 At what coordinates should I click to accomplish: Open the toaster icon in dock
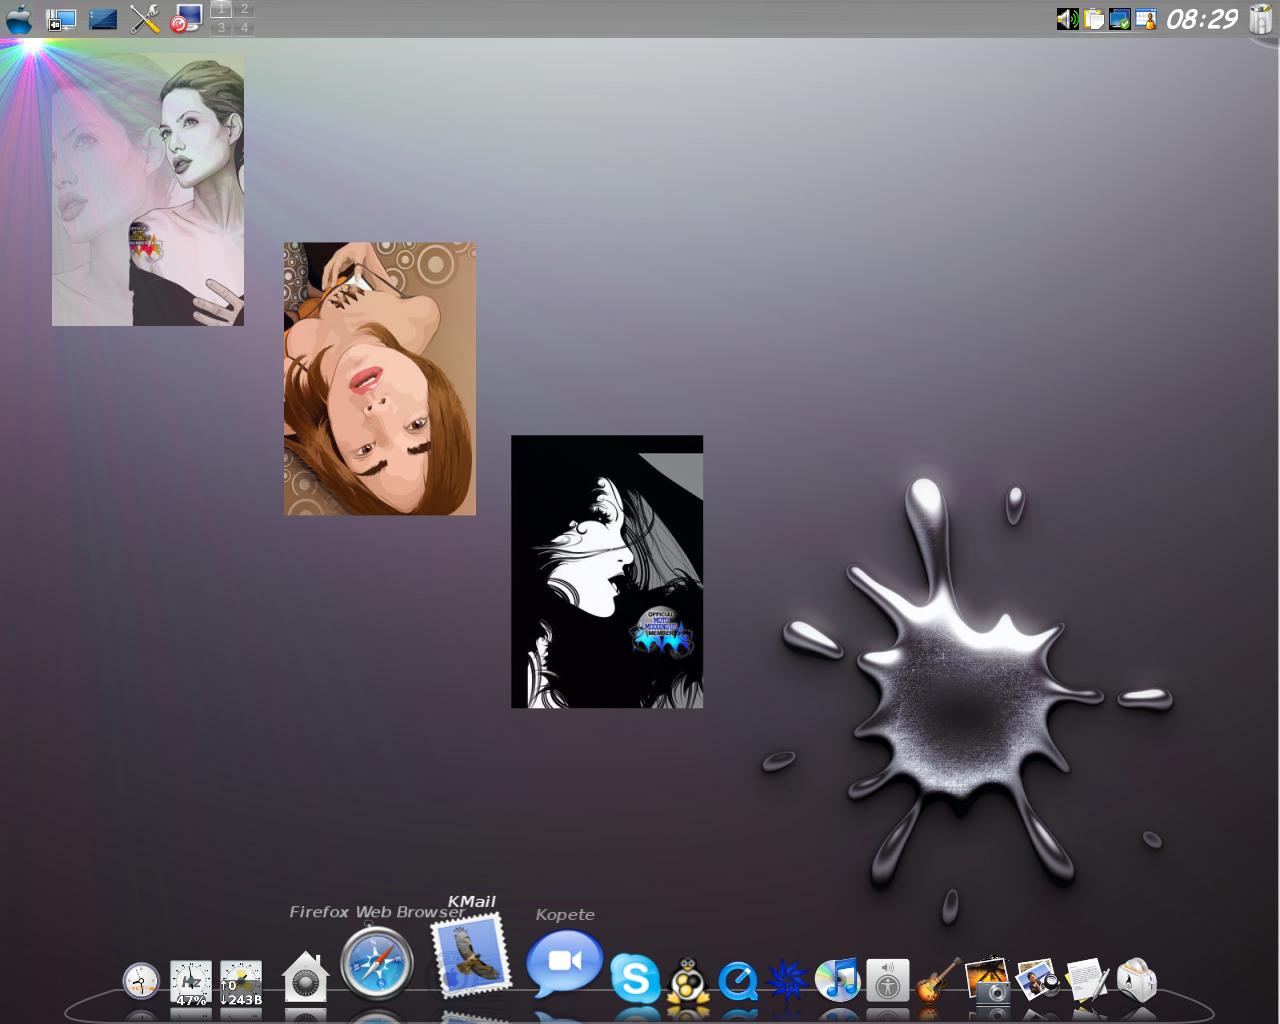click(1137, 980)
